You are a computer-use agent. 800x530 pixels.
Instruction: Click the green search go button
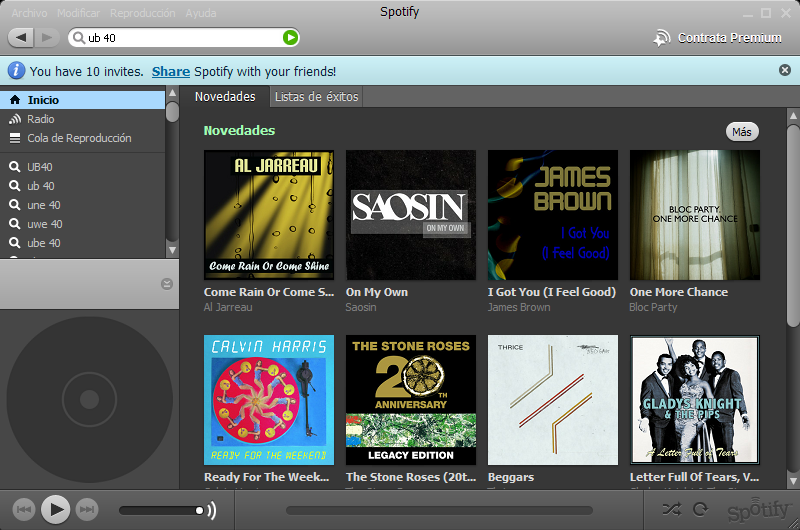[290, 38]
